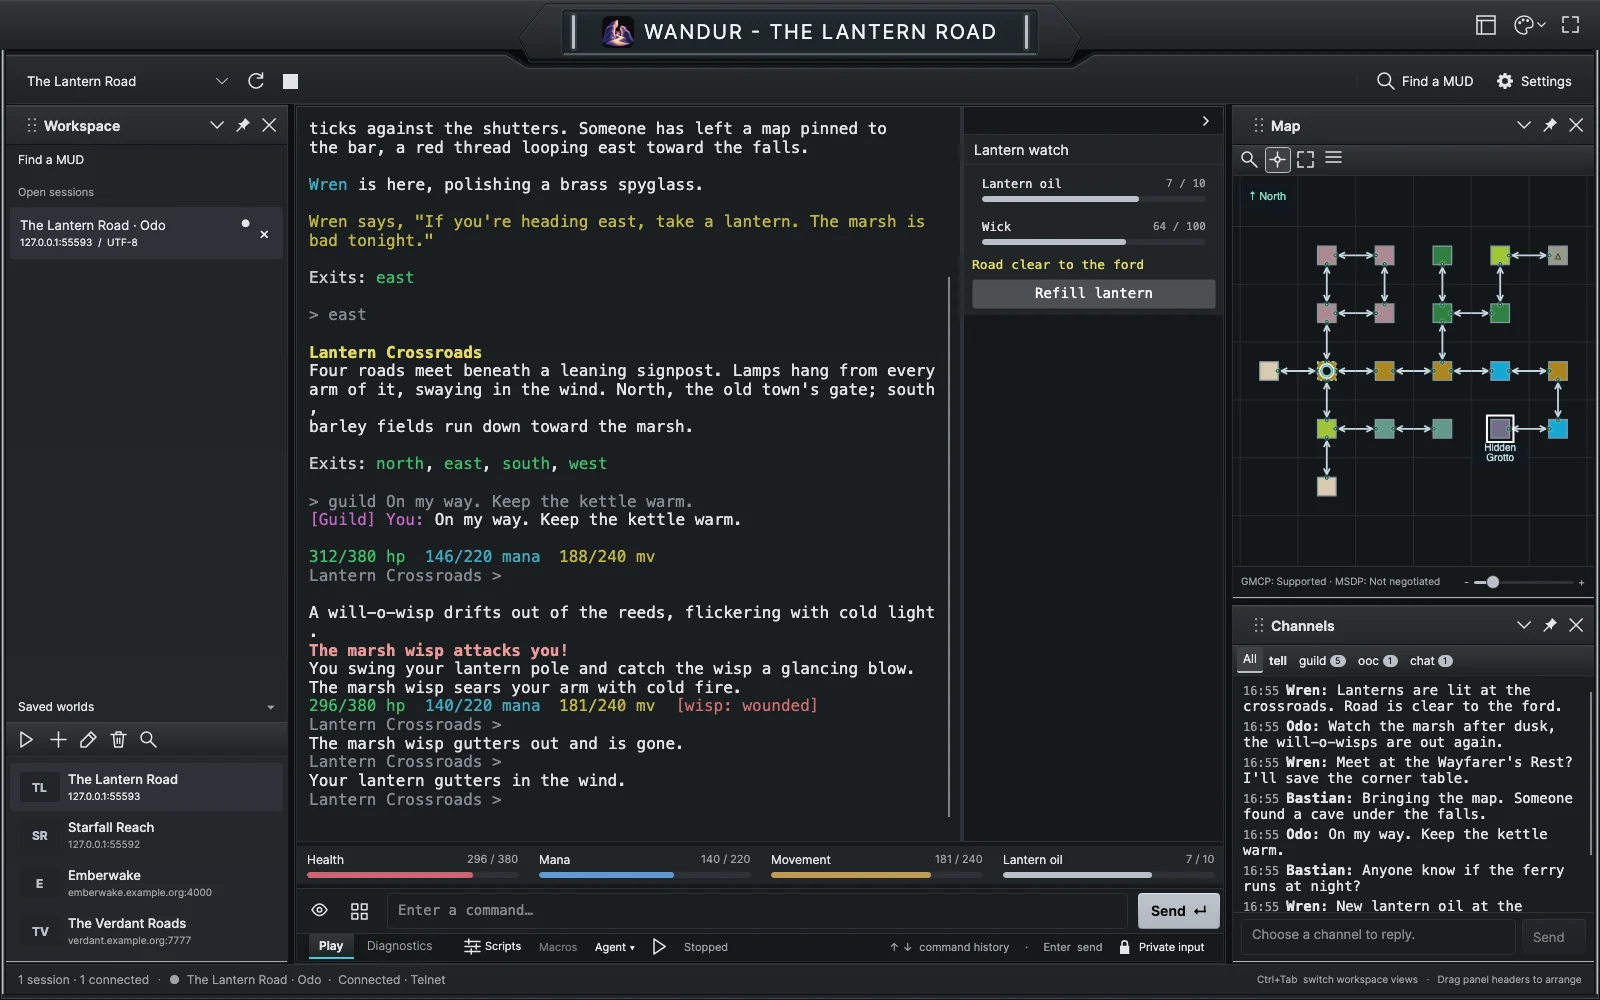Toggle fullscreen from the title bar icon
The width and height of the screenshot is (1600, 1000).
pos(1571,26)
